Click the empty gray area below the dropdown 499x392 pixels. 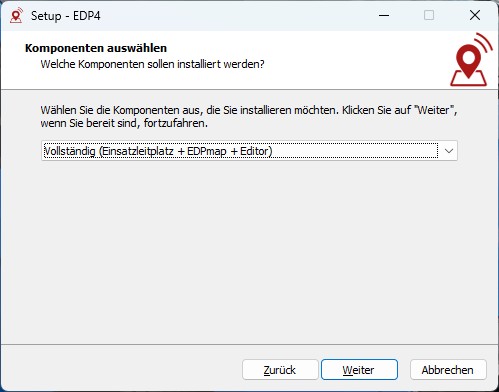(x=249, y=250)
